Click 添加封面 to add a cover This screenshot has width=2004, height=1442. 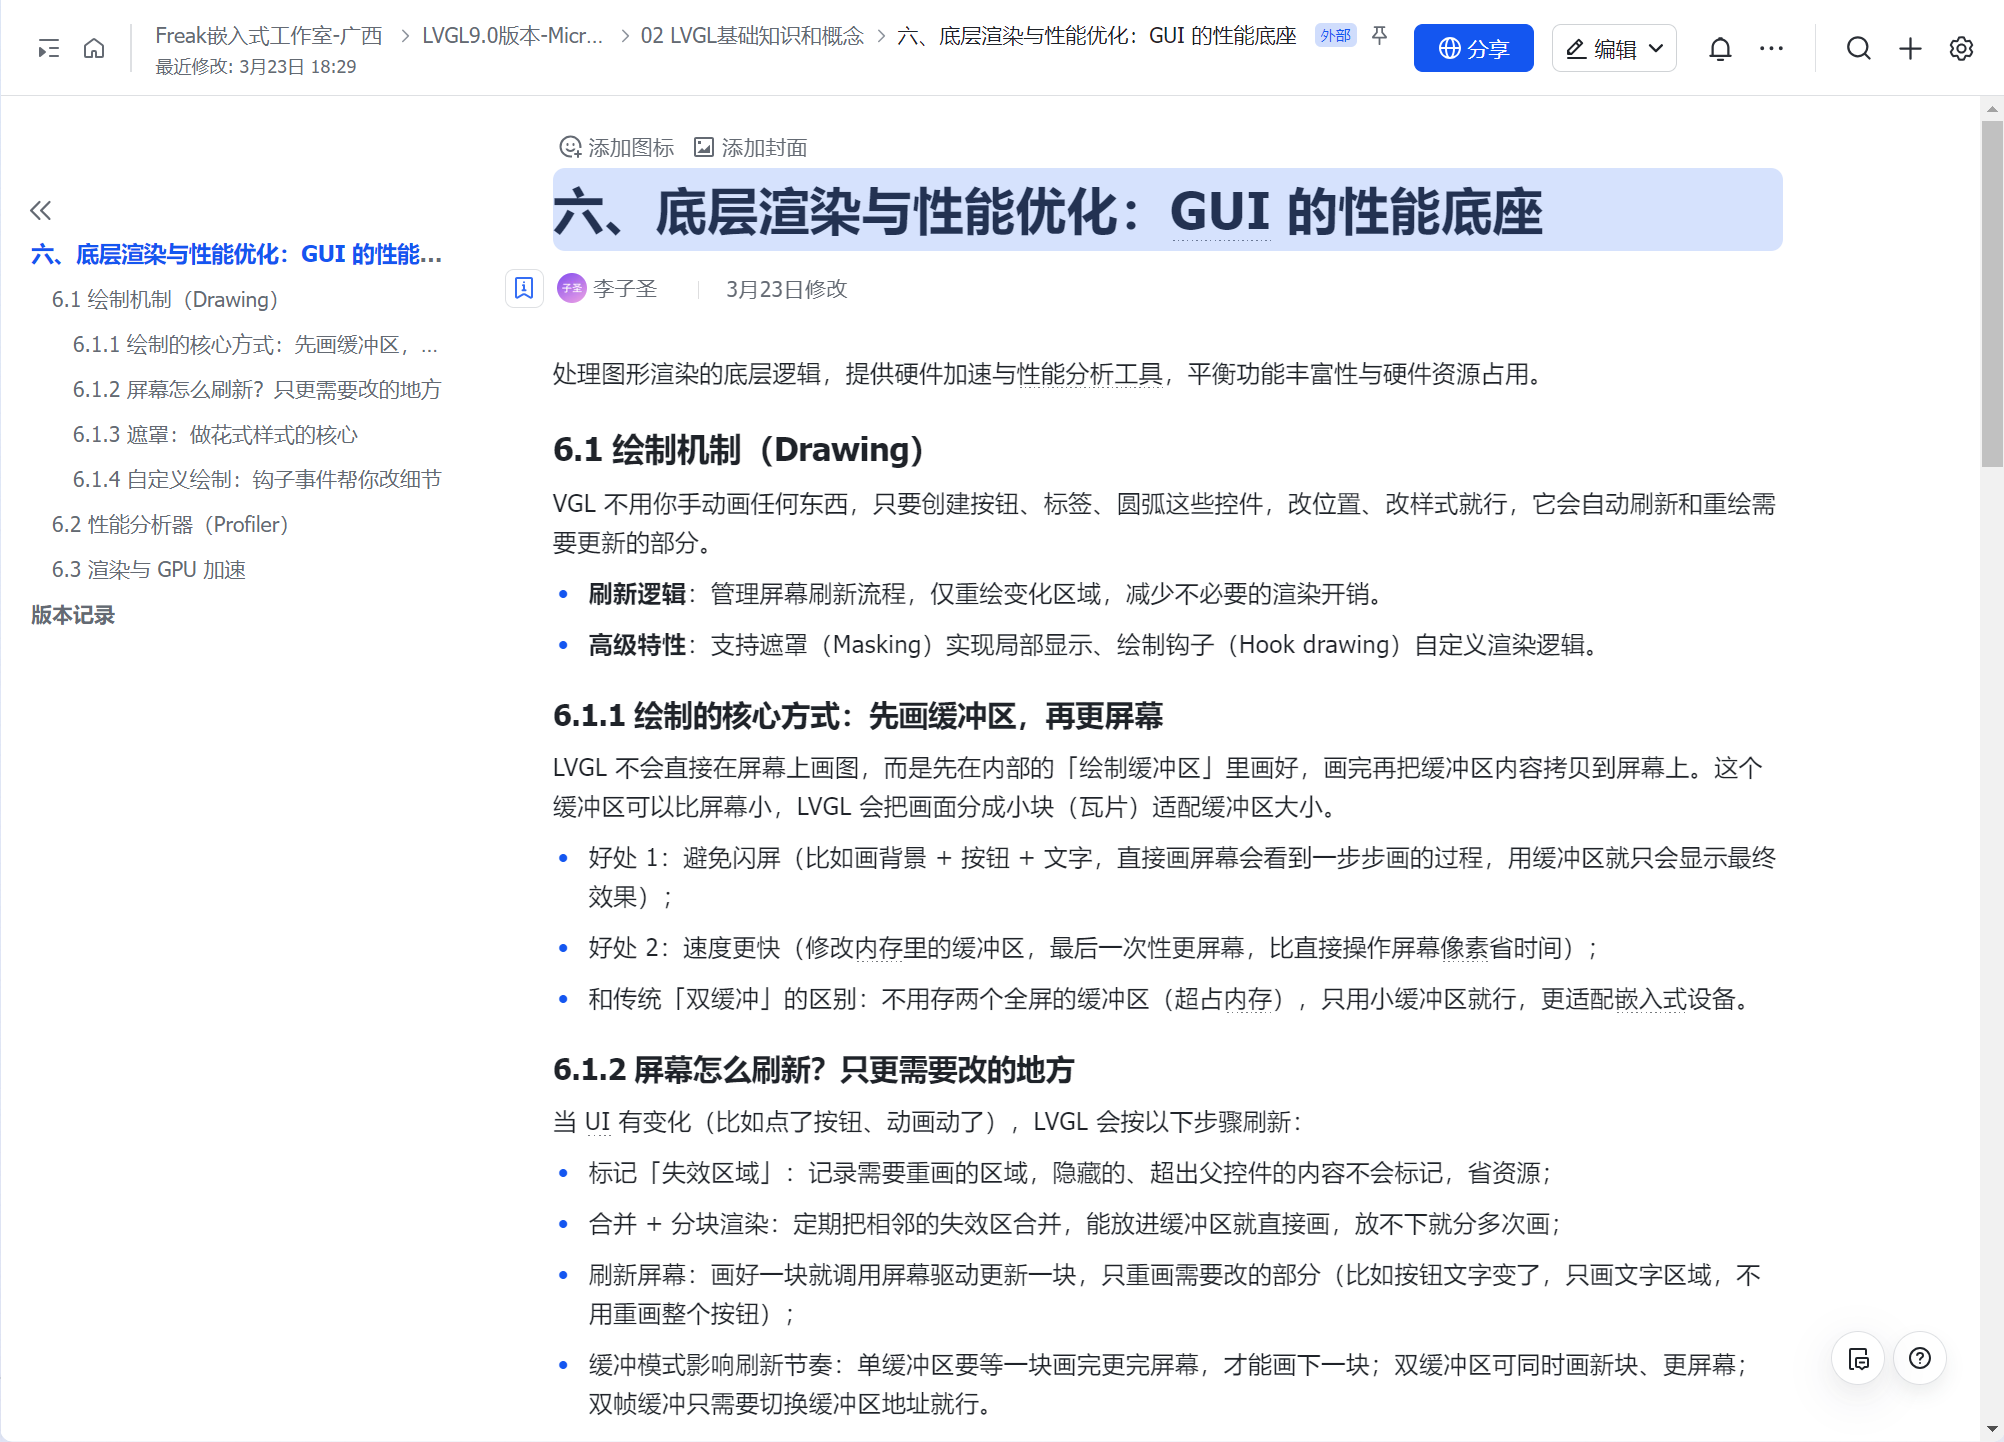(751, 148)
